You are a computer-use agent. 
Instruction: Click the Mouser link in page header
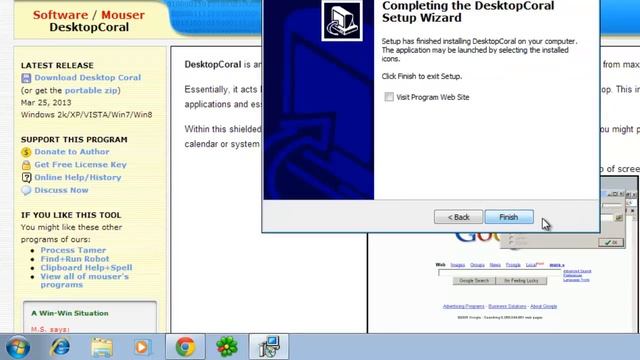pyautogui.click(x=123, y=15)
